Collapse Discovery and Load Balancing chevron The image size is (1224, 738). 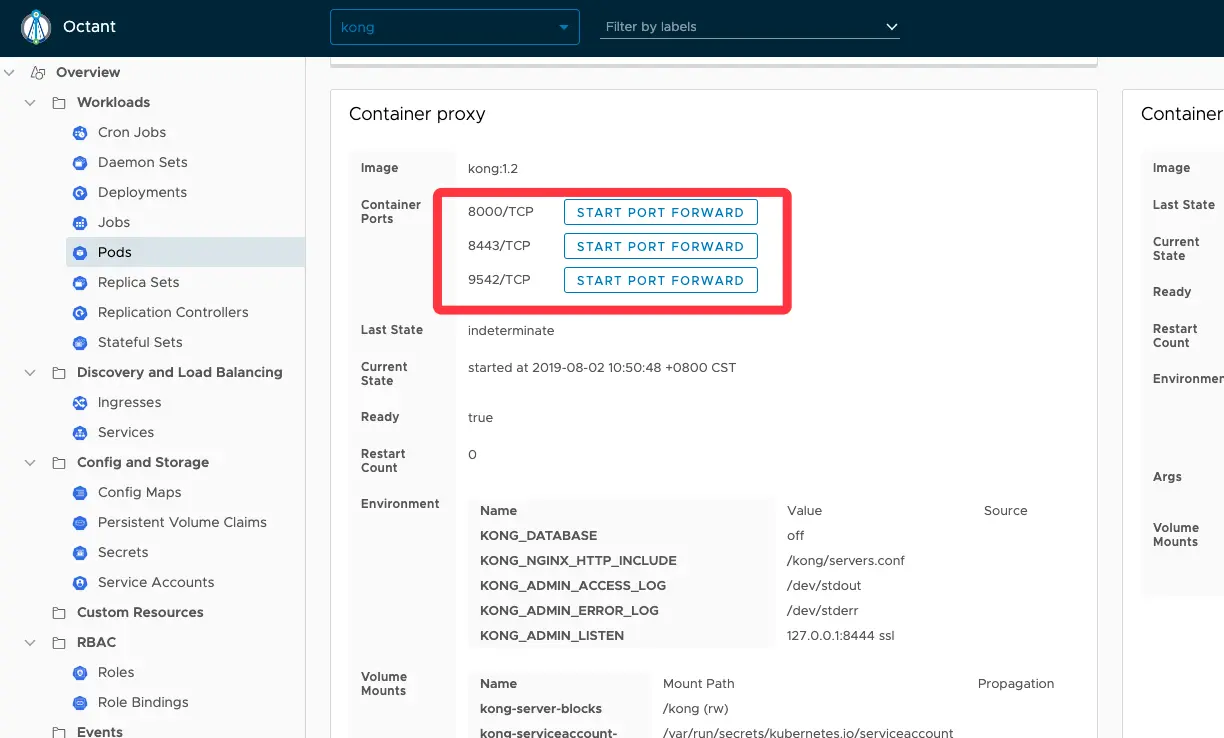coord(30,372)
